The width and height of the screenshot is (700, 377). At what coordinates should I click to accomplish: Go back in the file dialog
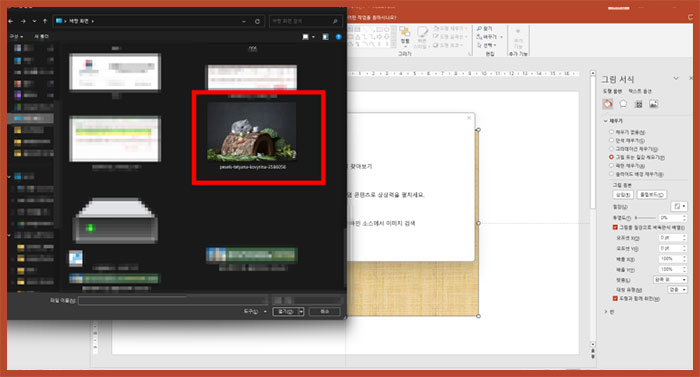(x=11, y=21)
